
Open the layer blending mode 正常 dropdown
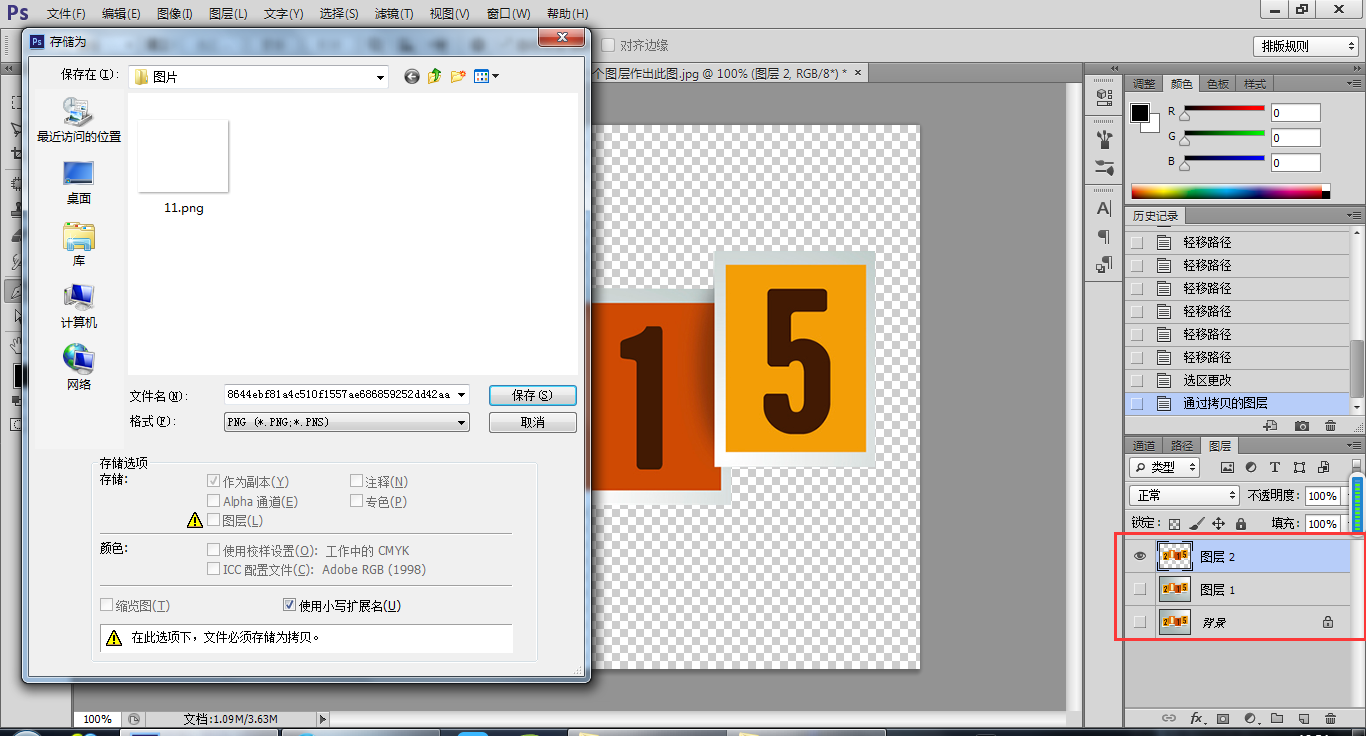coord(1184,494)
